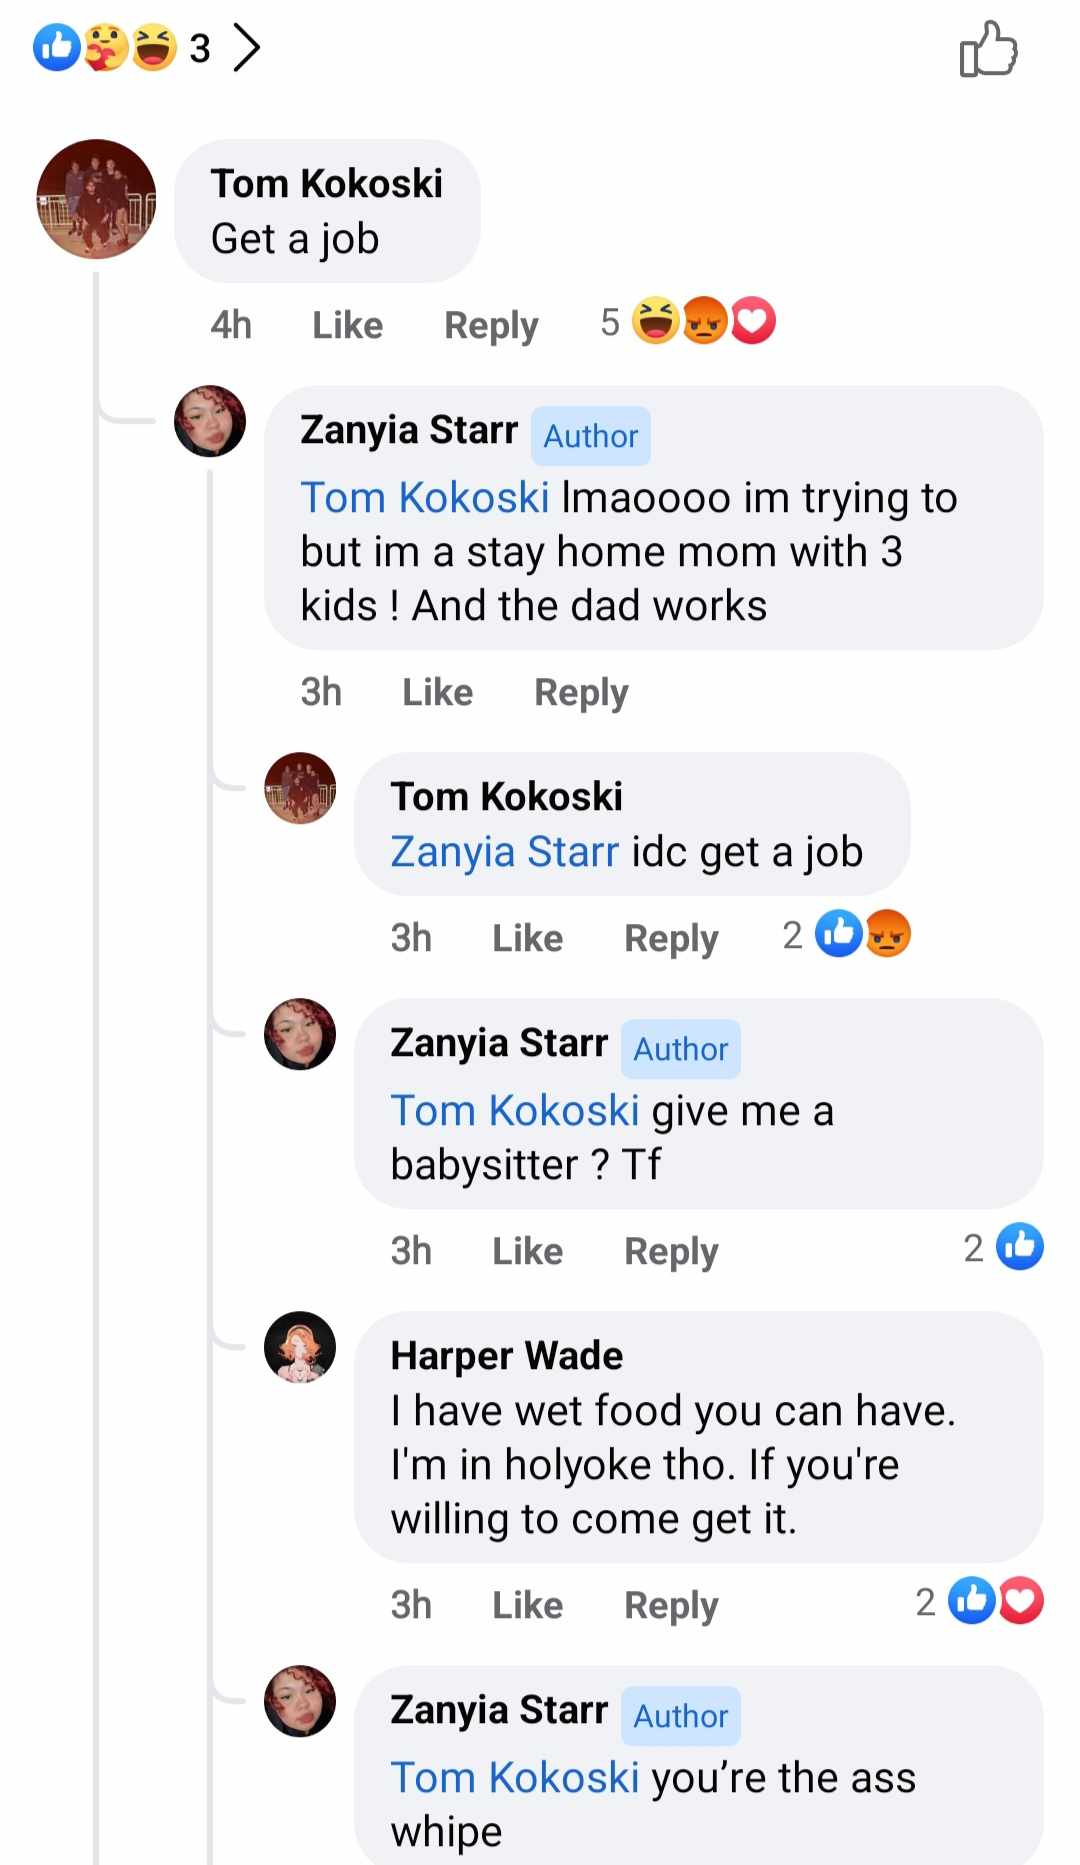Like Tom Kokoski's "Get a job" comment
1080x1865 pixels.
tap(347, 325)
